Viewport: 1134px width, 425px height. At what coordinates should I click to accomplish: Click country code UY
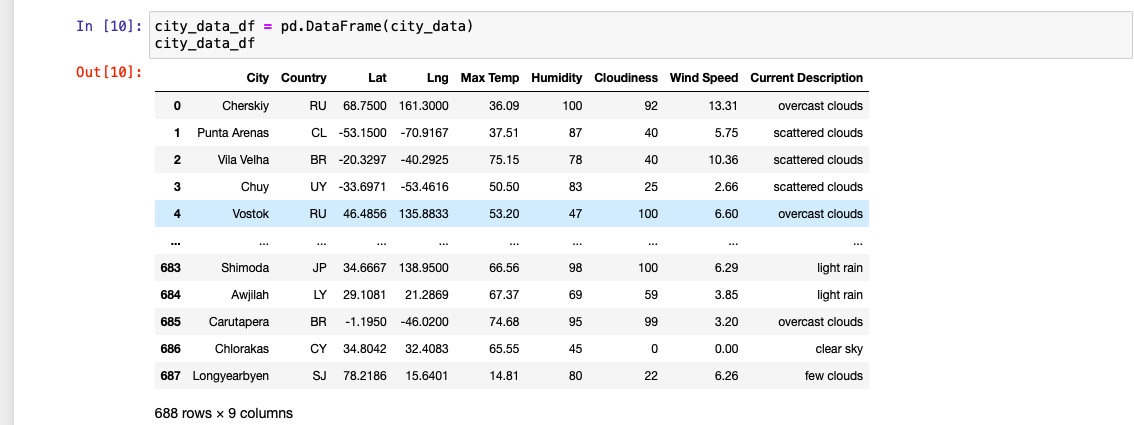(318, 186)
